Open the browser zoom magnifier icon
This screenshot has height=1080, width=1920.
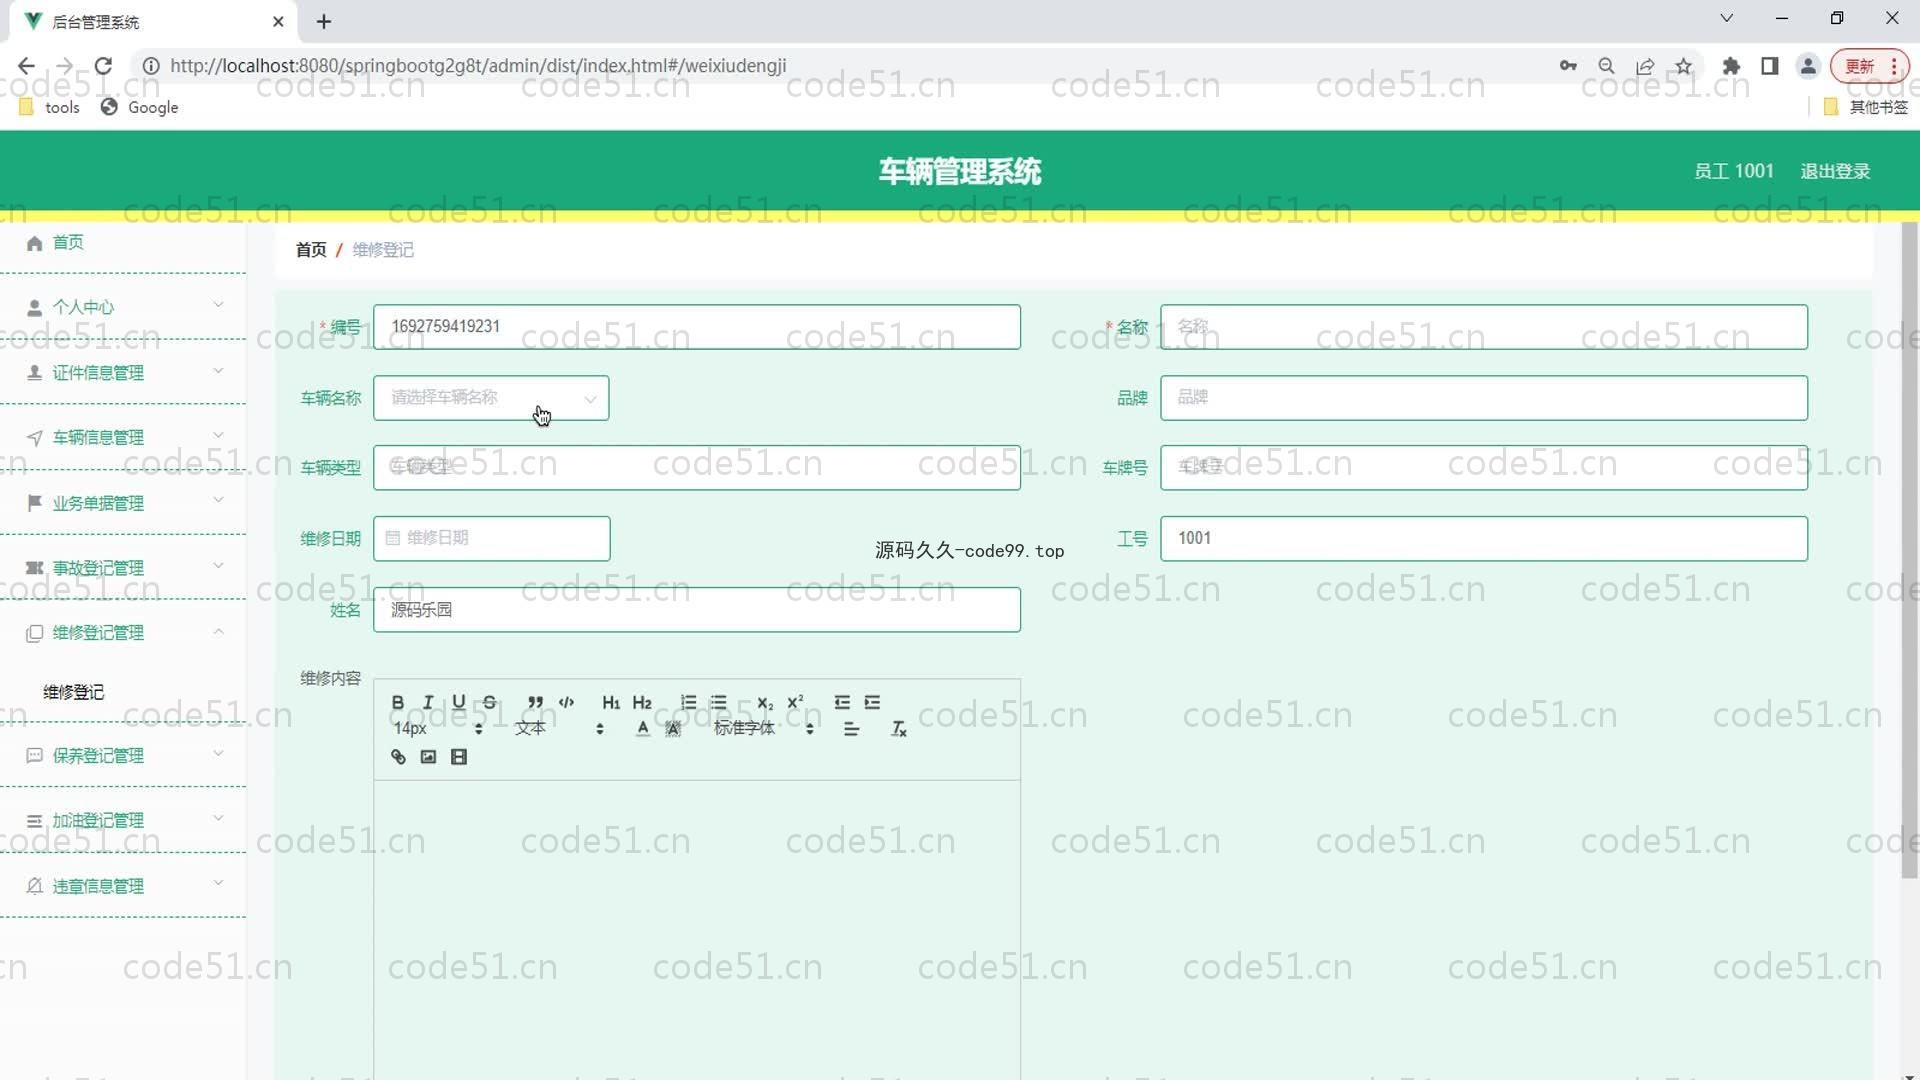[1606, 66]
